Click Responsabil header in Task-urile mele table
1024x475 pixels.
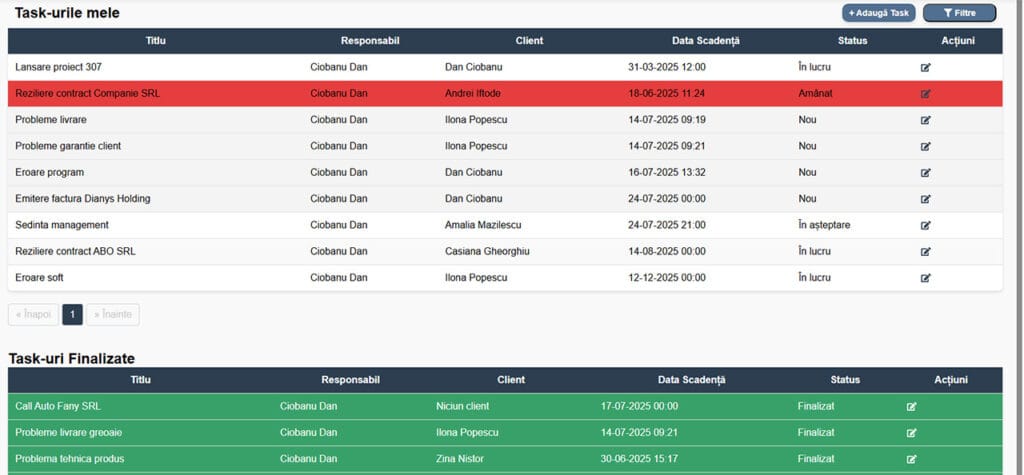coord(370,41)
